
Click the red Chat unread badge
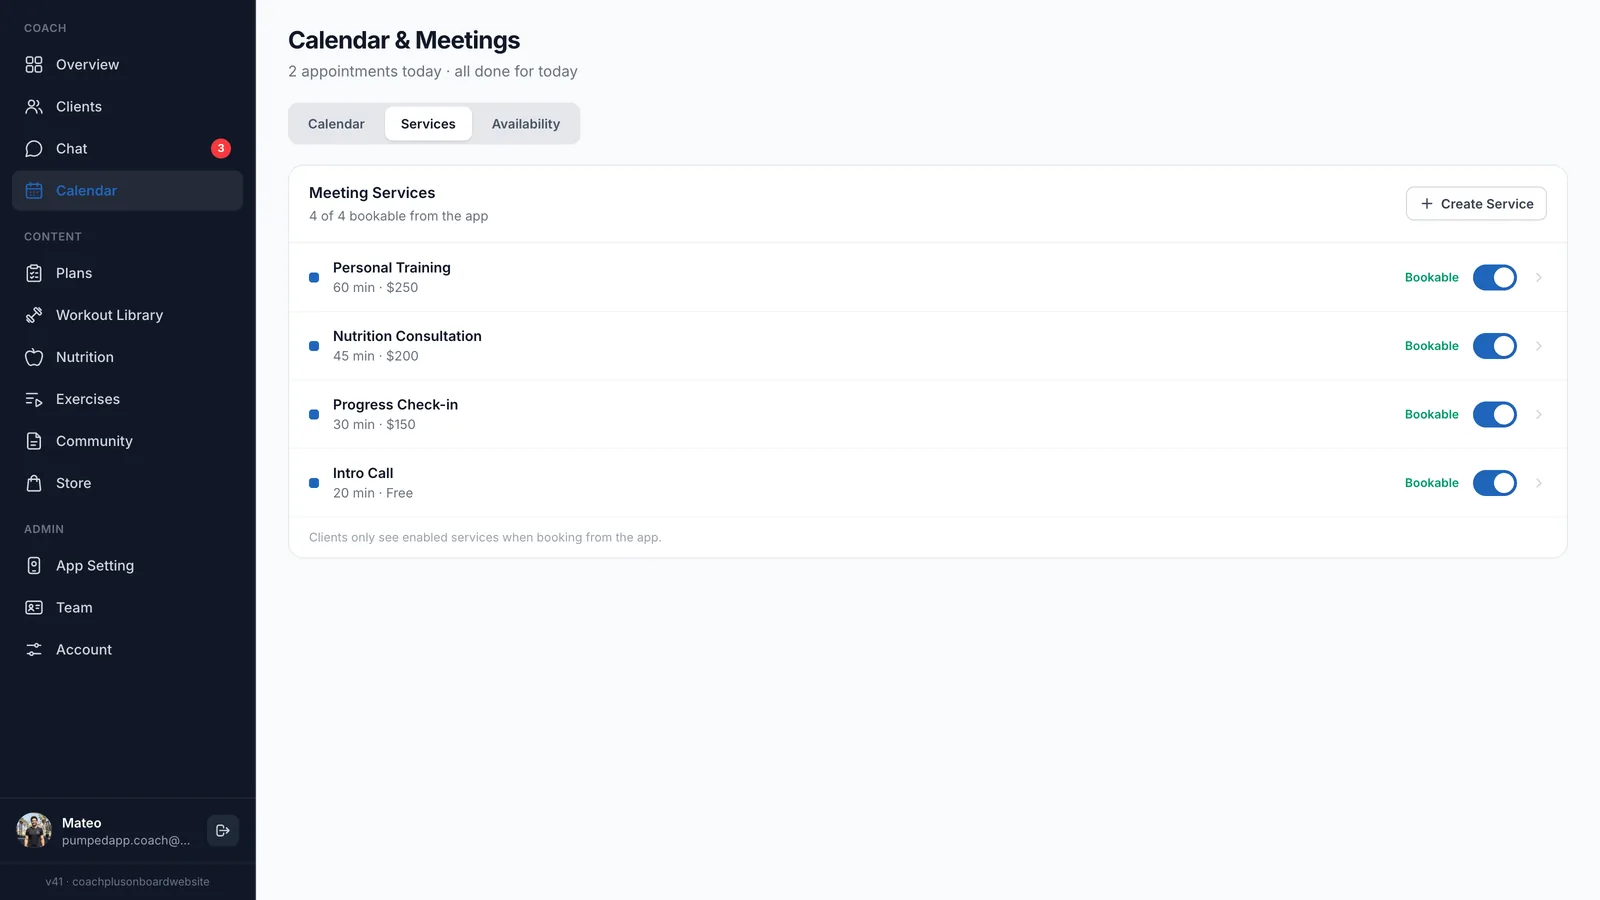(221, 148)
